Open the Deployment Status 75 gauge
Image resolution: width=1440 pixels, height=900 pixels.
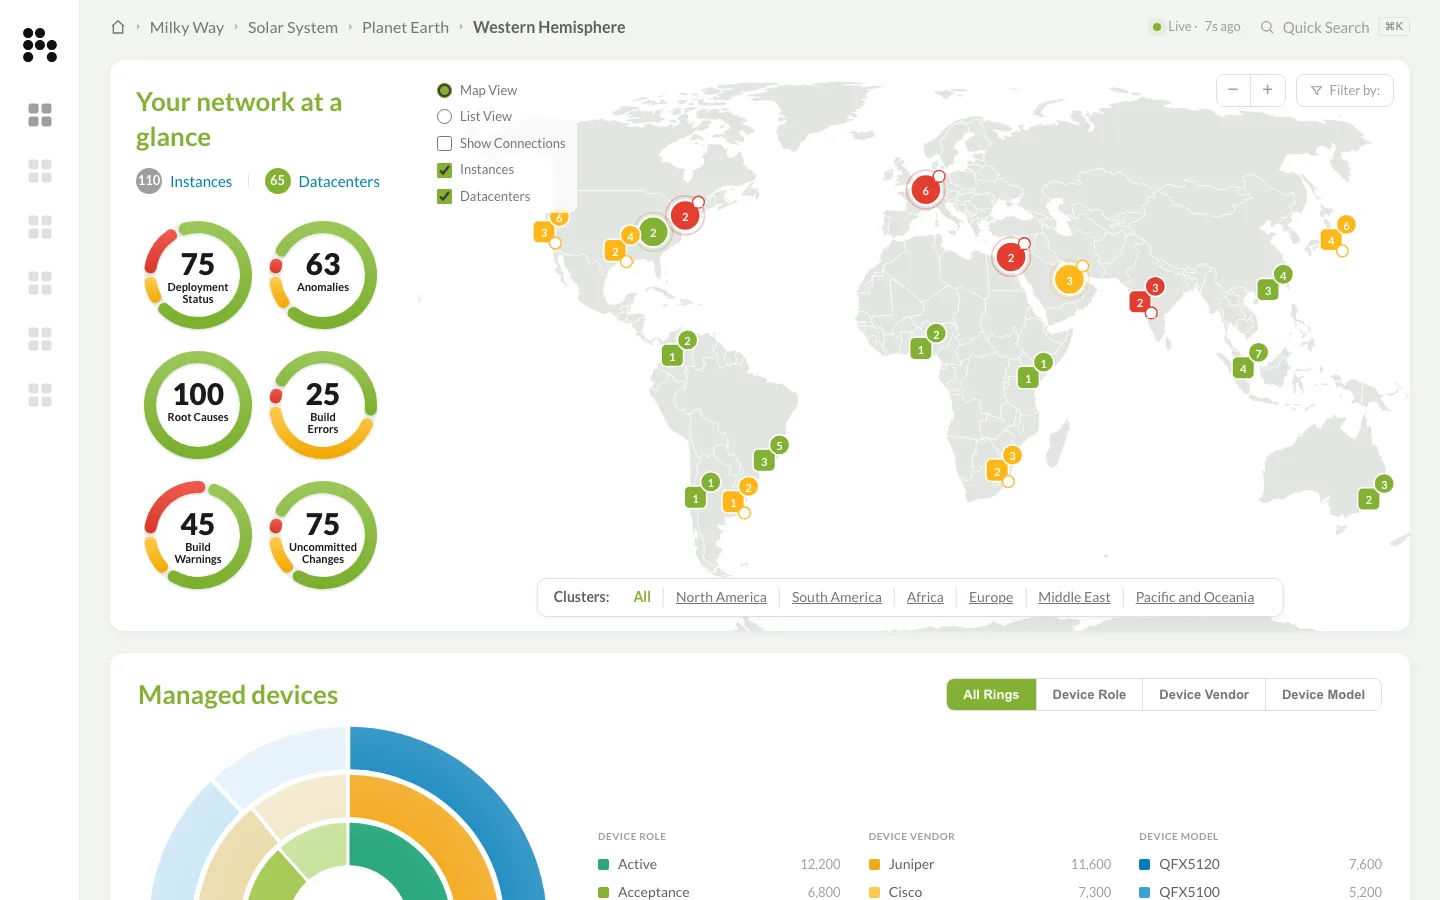(198, 275)
